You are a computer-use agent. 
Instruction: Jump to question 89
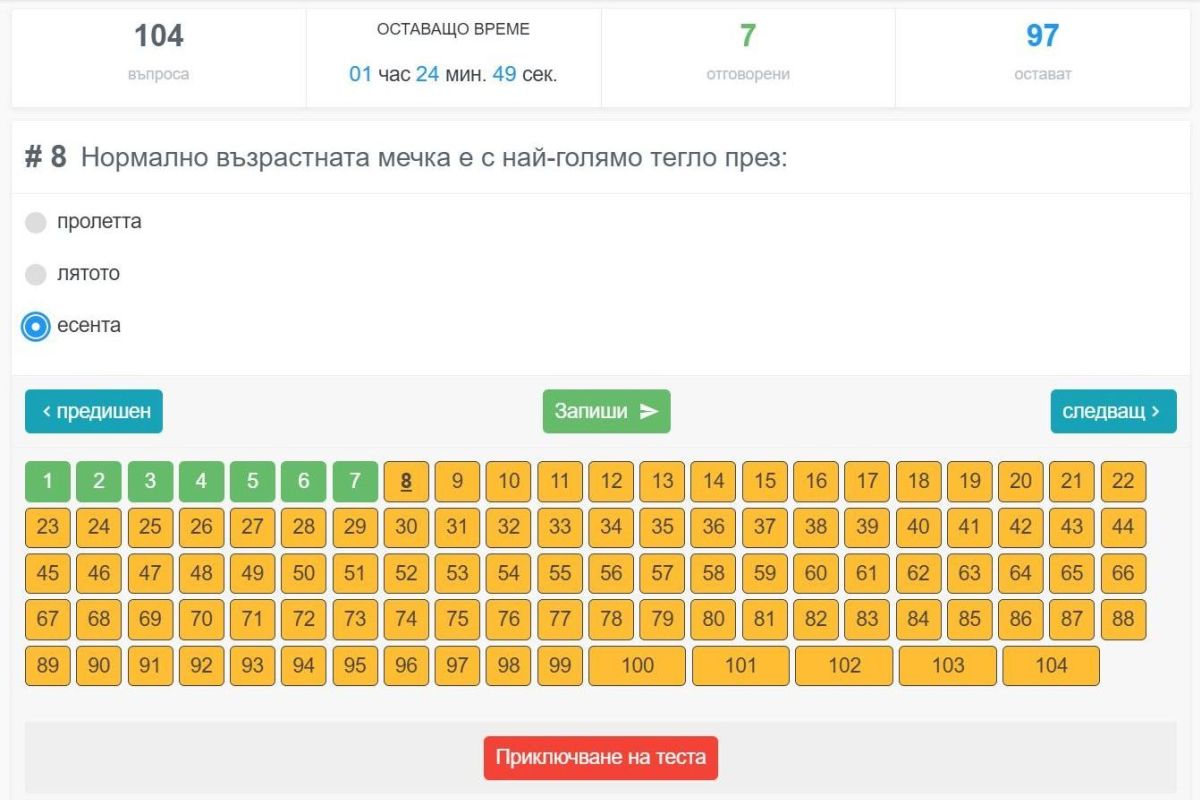[48, 665]
